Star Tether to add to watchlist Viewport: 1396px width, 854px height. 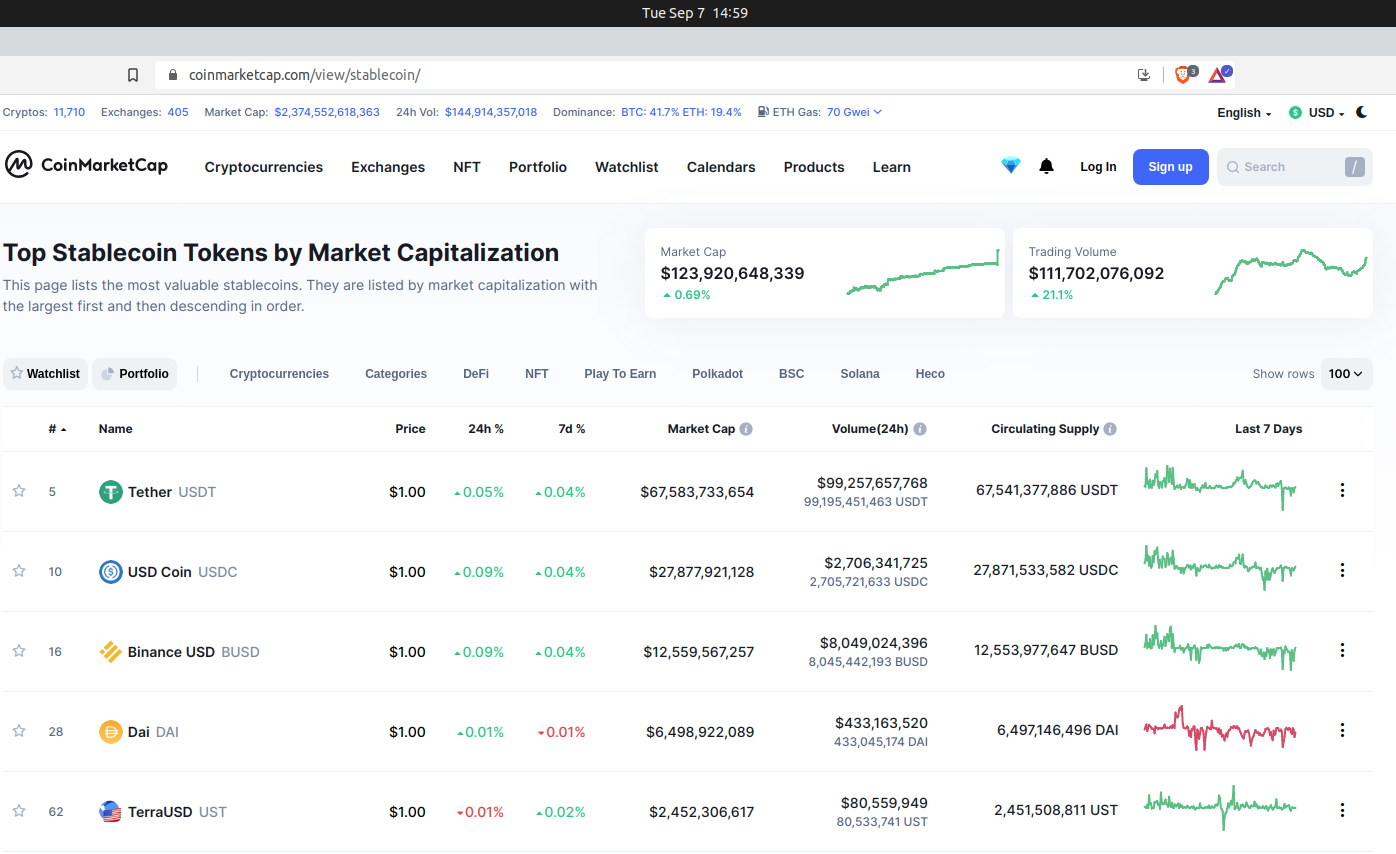click(19, 491)
